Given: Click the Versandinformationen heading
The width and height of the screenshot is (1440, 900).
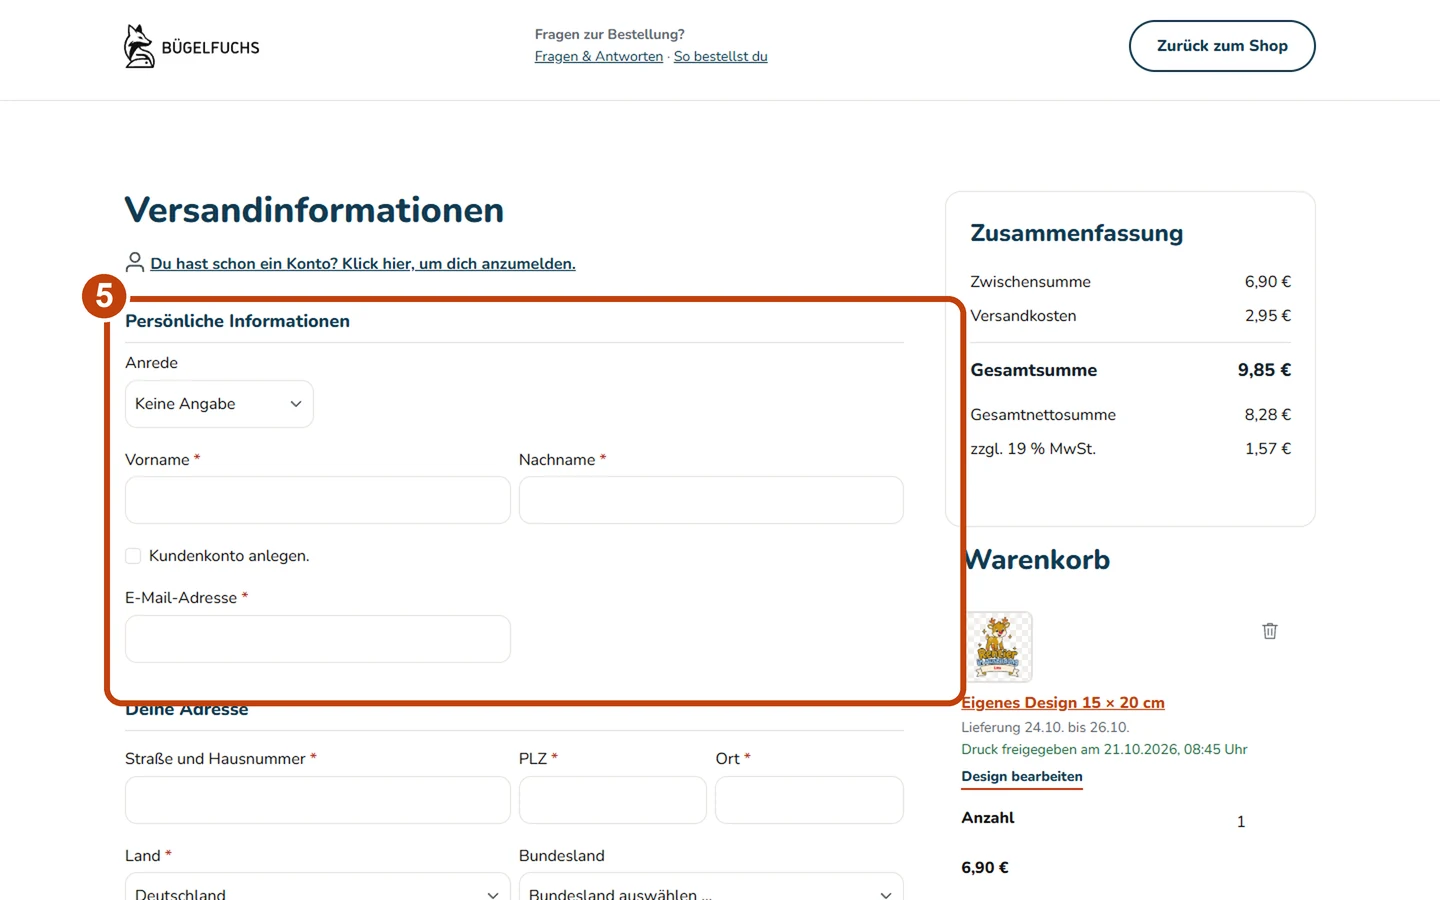Looking at the screenshot, I should (314, 210).
